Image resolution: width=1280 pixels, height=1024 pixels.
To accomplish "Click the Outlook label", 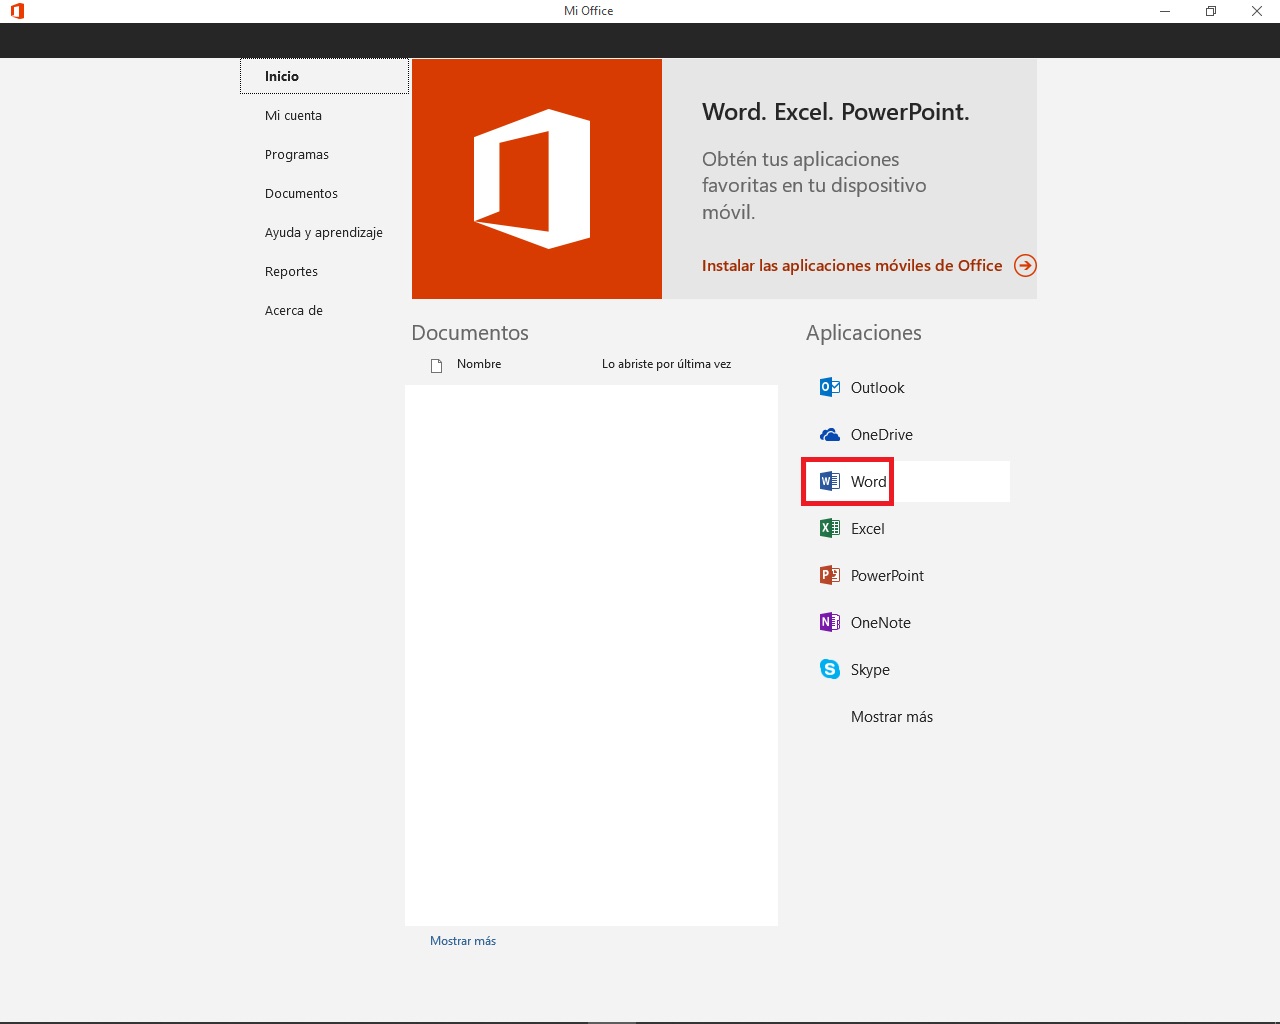I will tap(877, 387).
